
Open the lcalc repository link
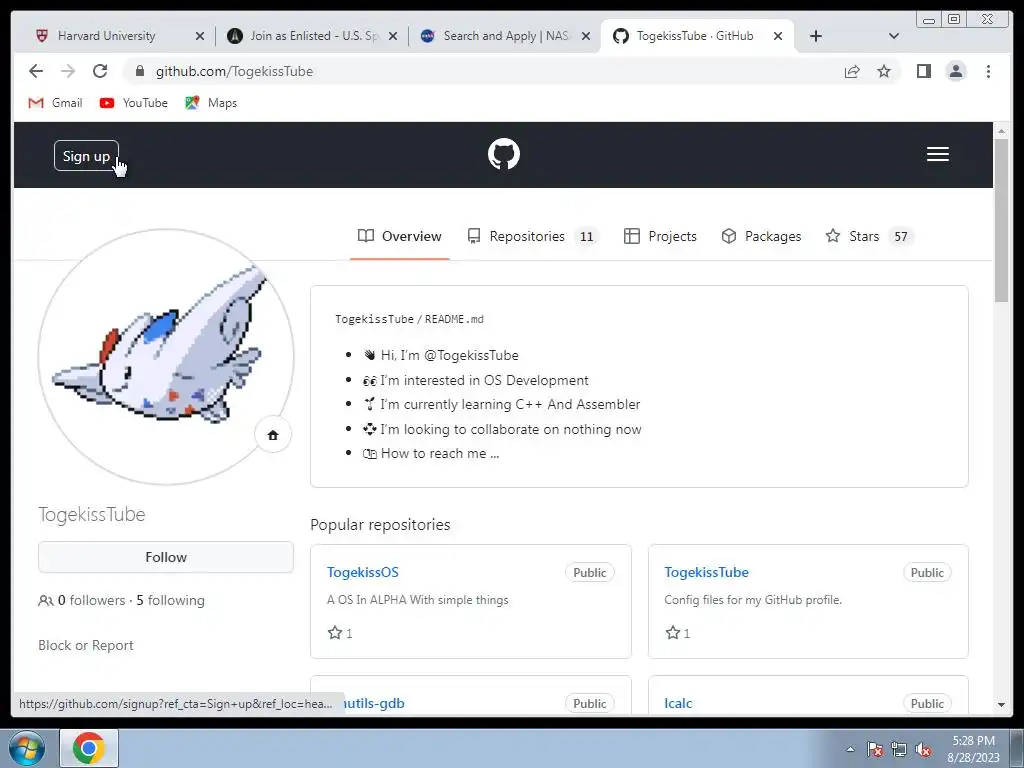pos(678,703)
